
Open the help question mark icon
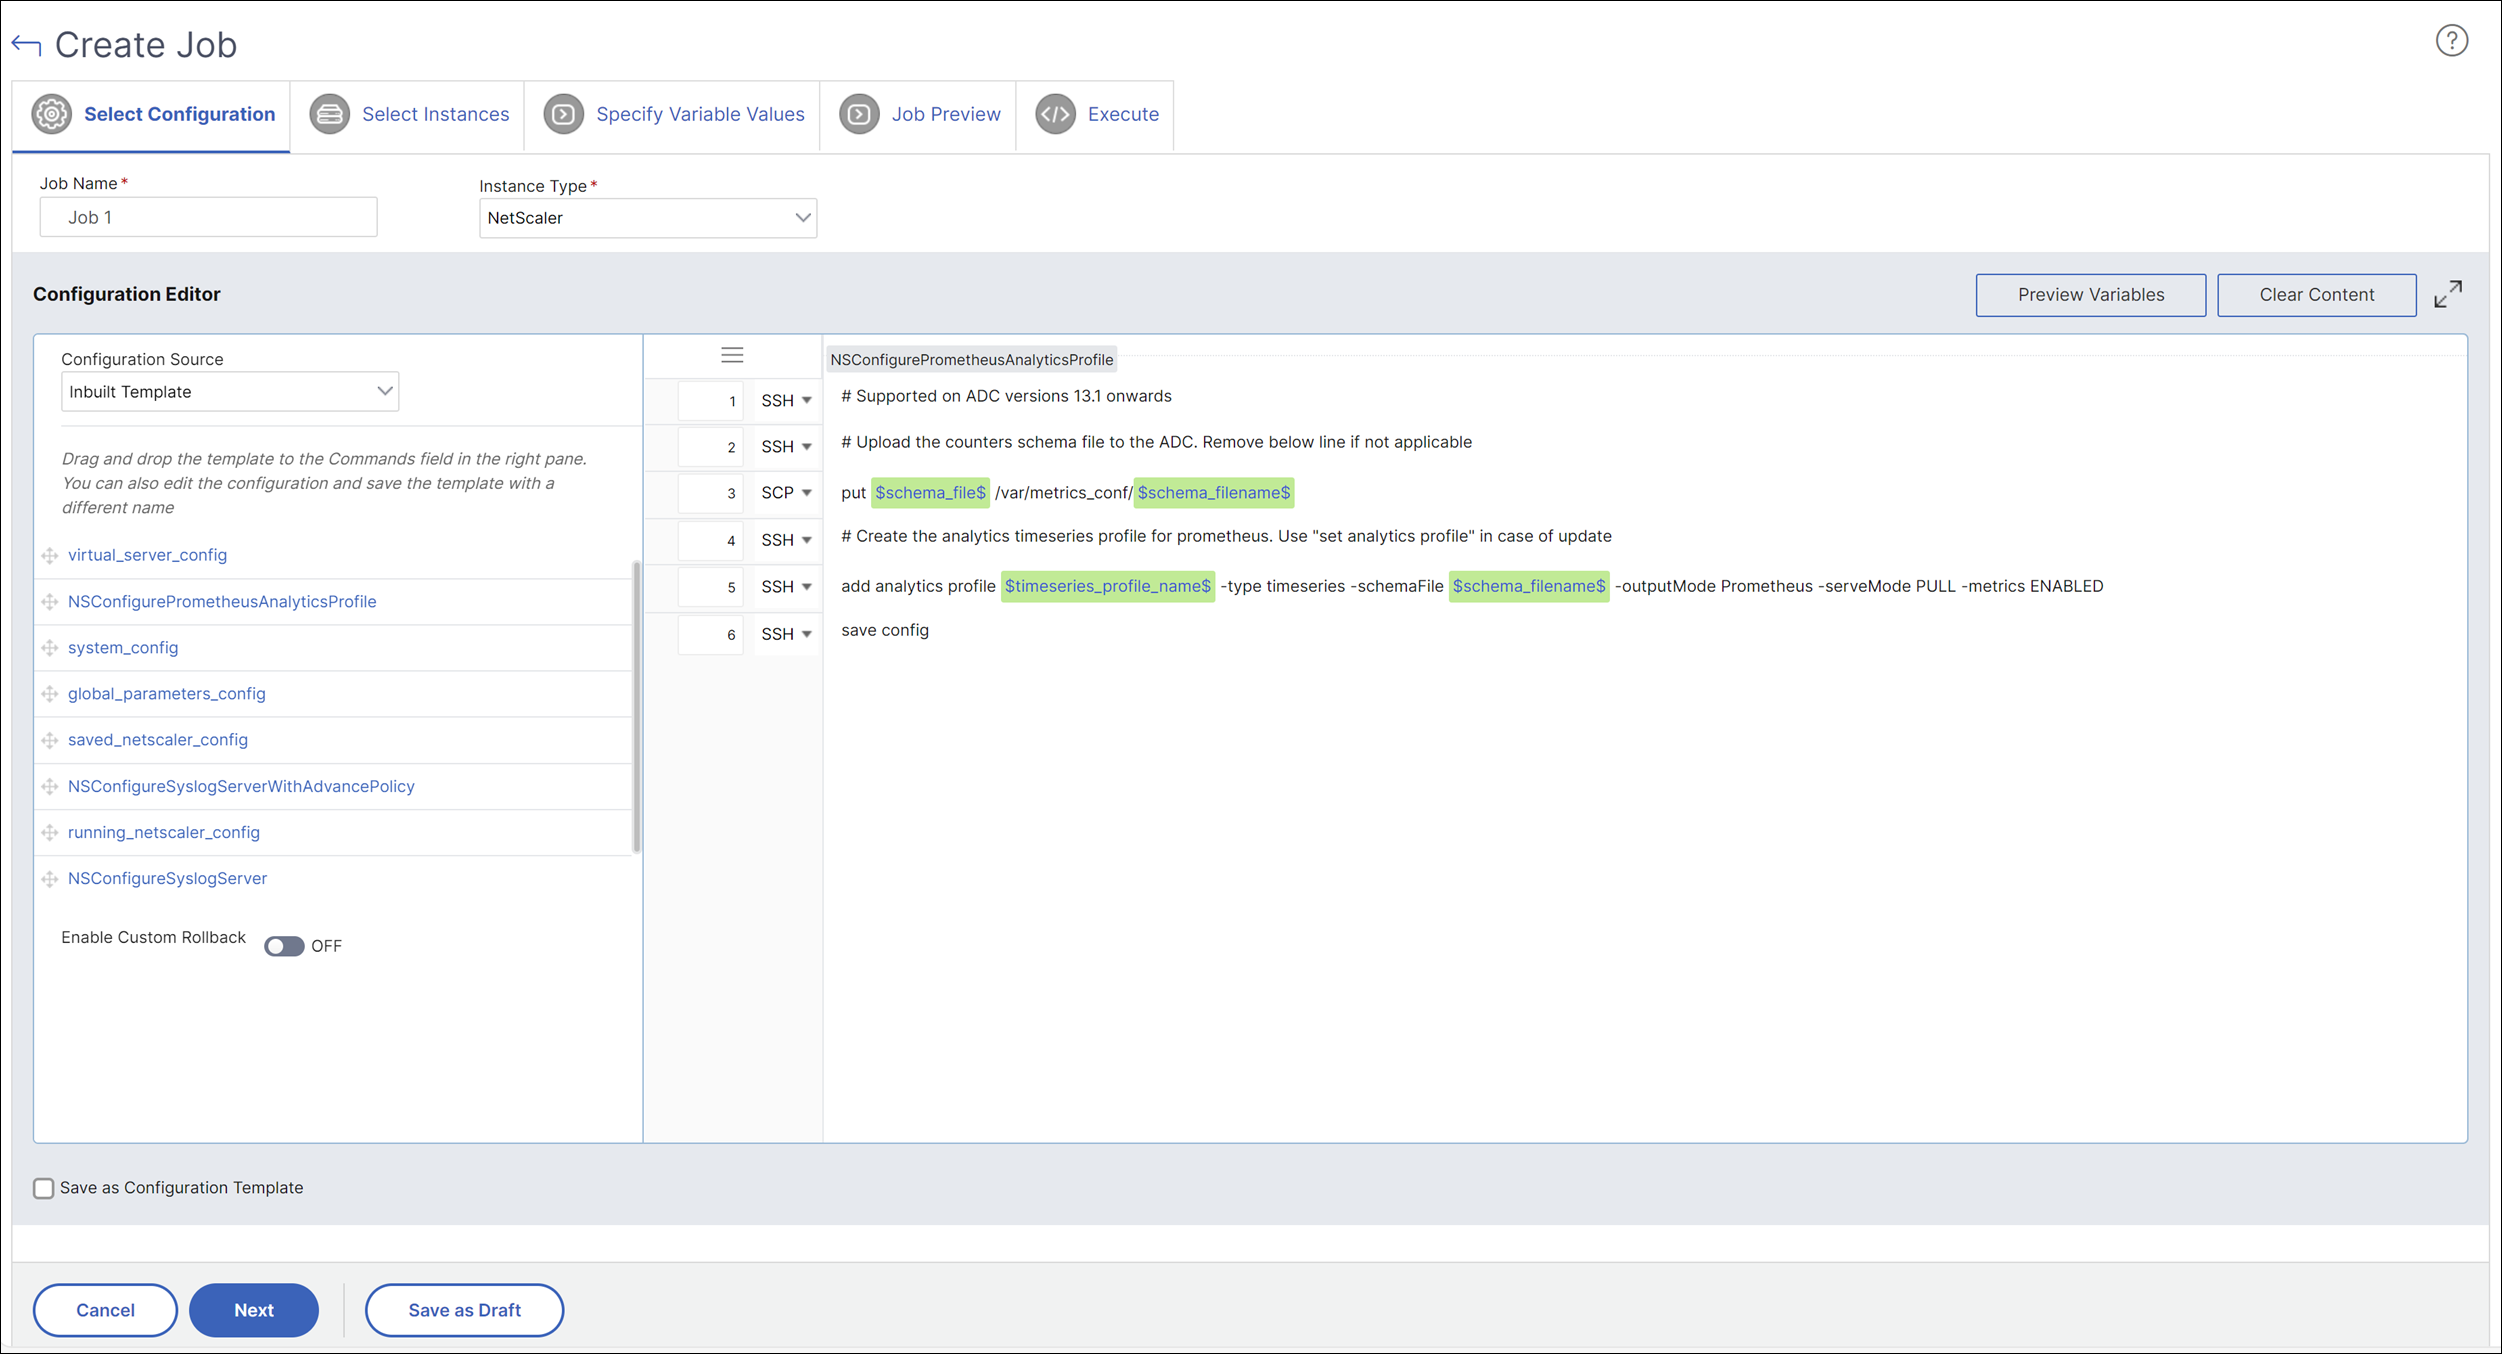coord(2451,41)
